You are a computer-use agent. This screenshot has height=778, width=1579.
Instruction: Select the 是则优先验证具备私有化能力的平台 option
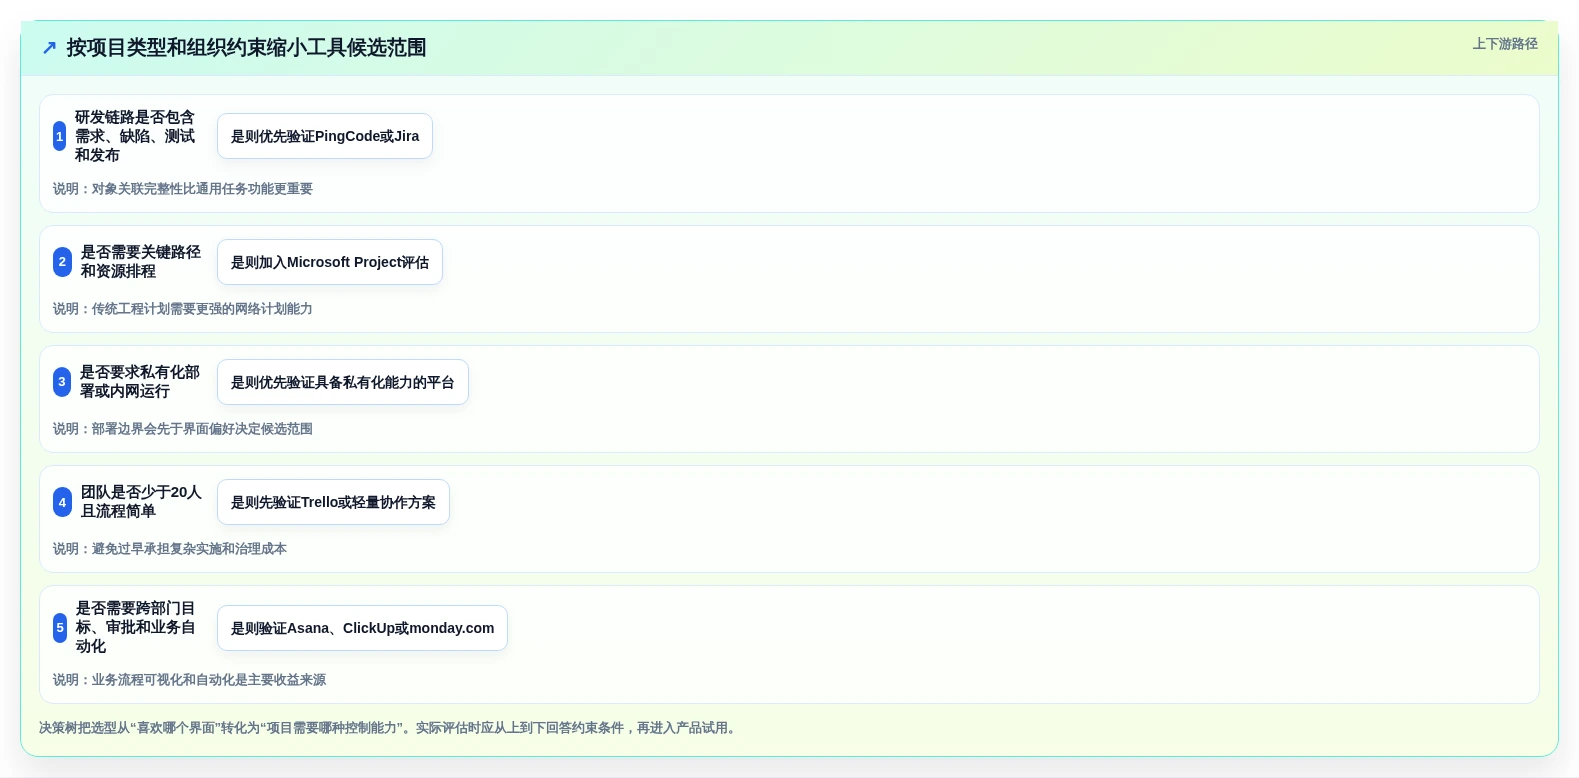click(x=343, y=382)
